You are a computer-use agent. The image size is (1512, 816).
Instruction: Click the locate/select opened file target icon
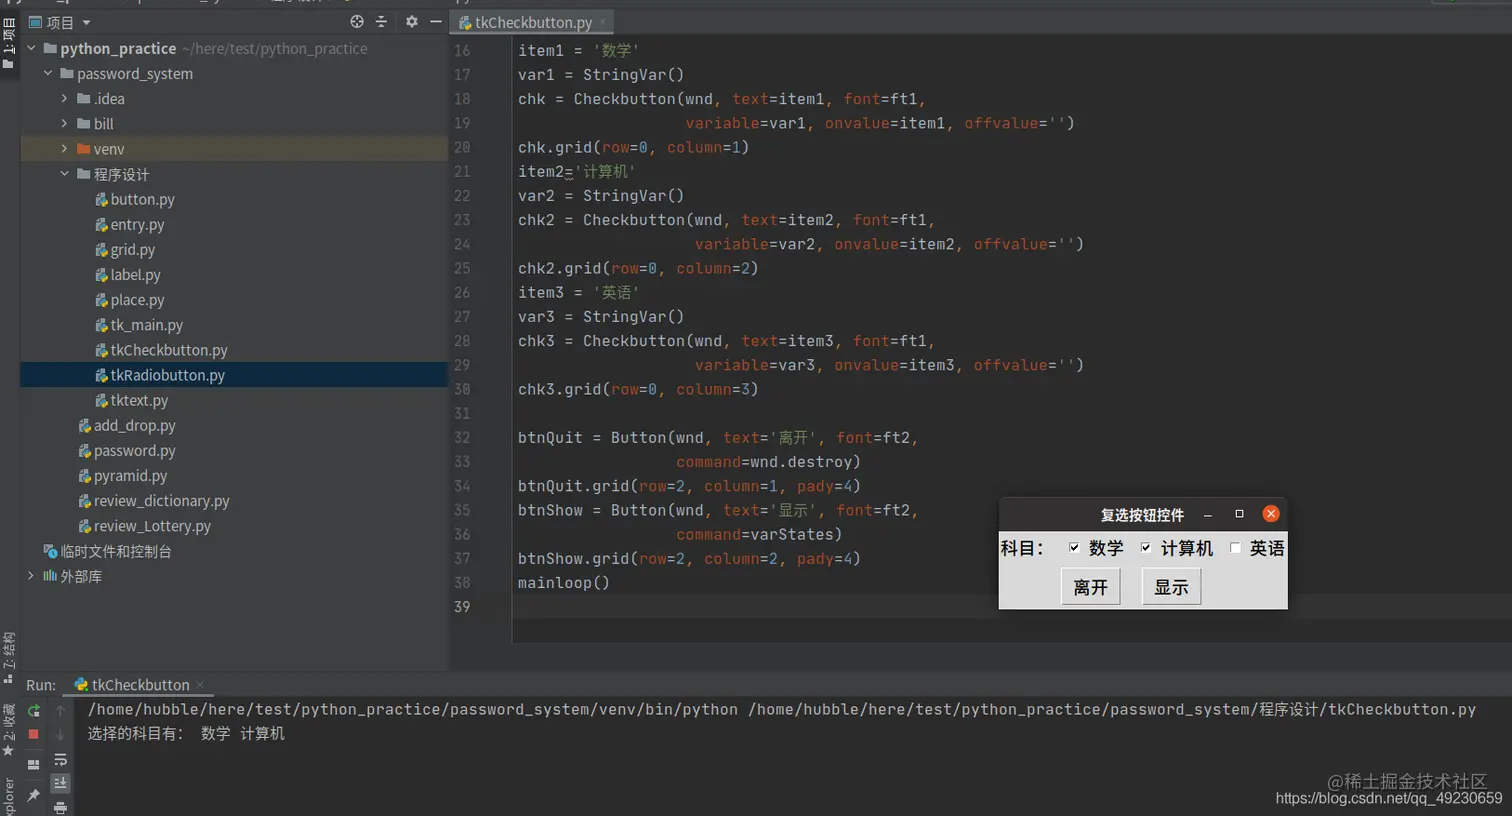357,21
